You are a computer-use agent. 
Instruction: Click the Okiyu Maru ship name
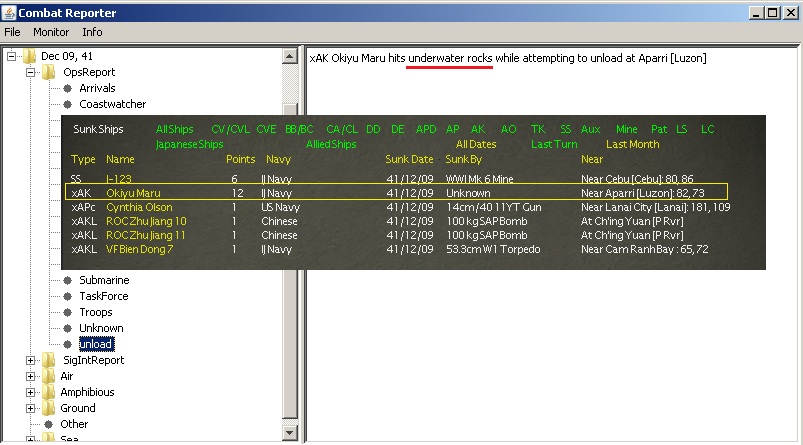click(133, 193)
